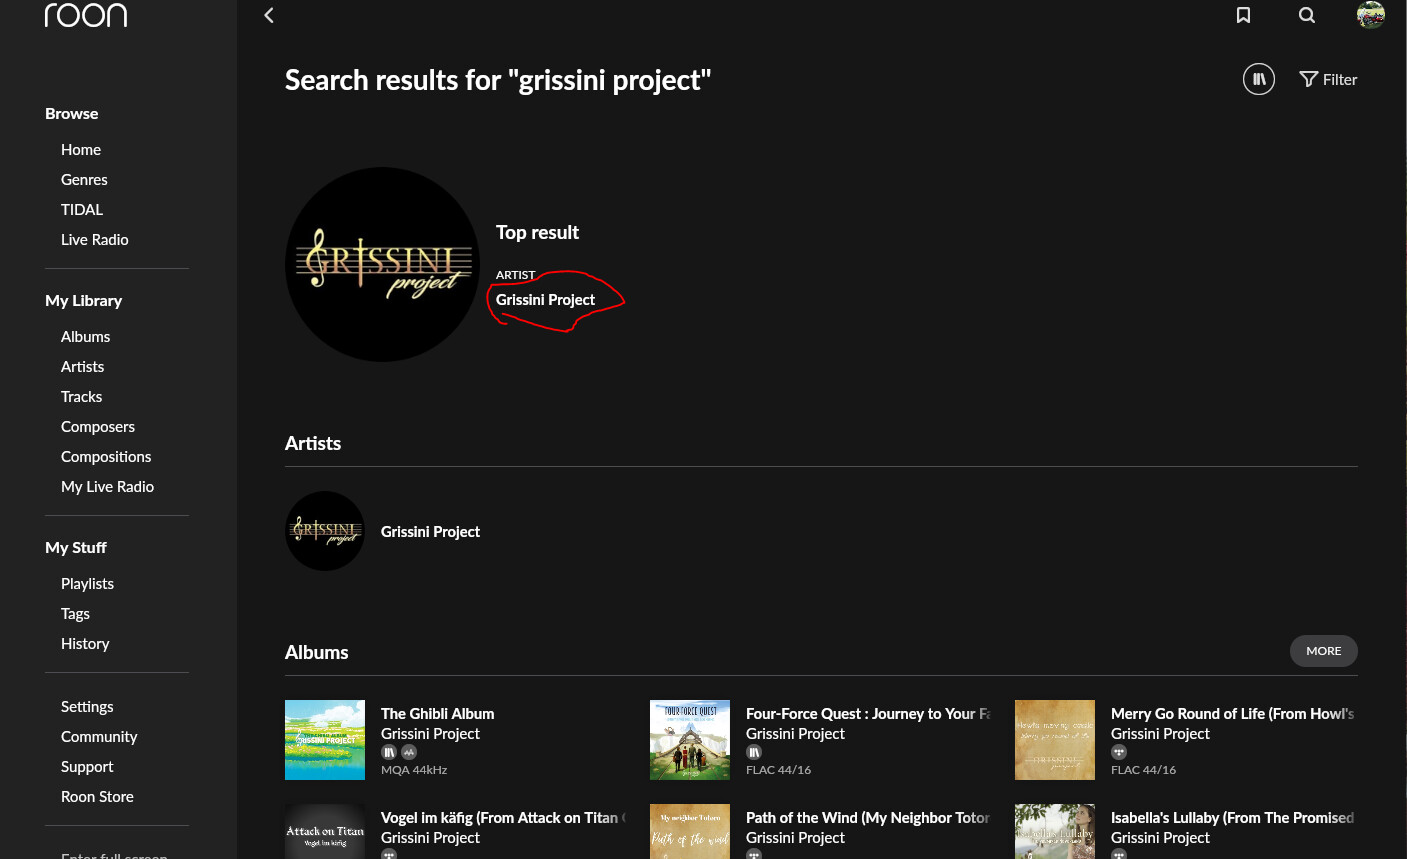Click the Artists section heading
Image resolution: width=1407 pixels, height=859 pixels.
[x=313, y=444]
